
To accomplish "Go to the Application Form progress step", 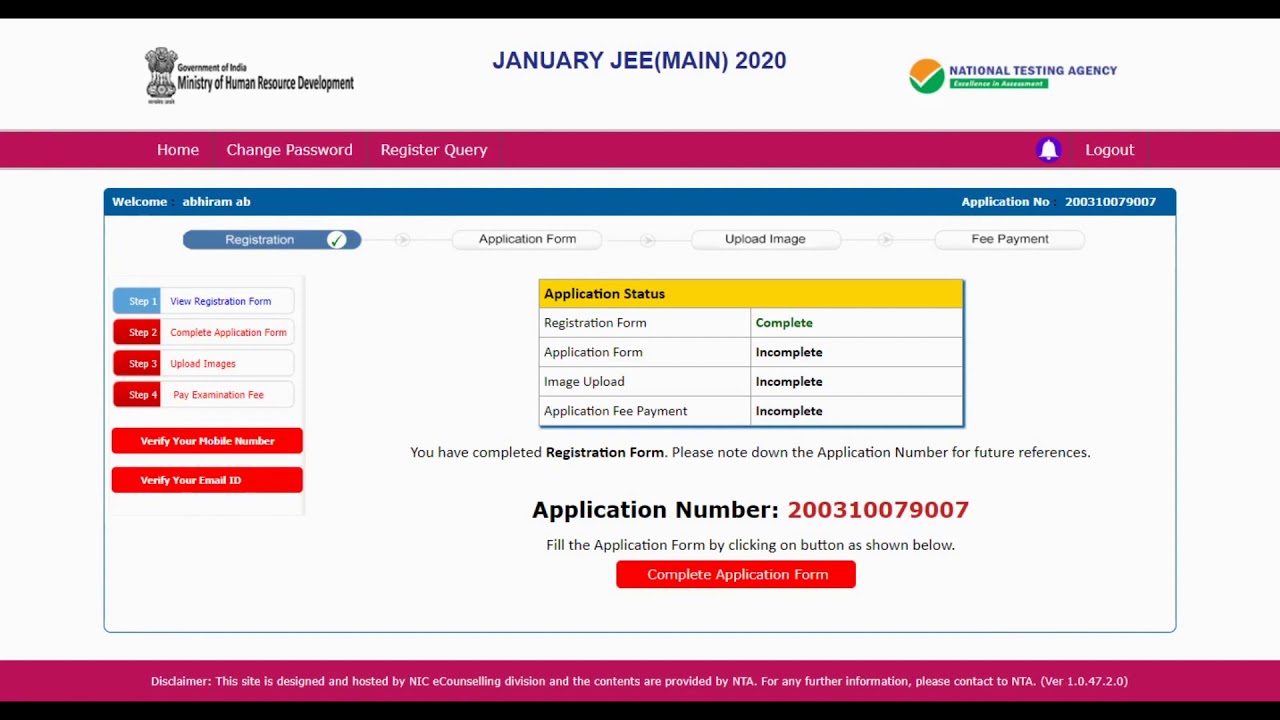I will [527, 239].
